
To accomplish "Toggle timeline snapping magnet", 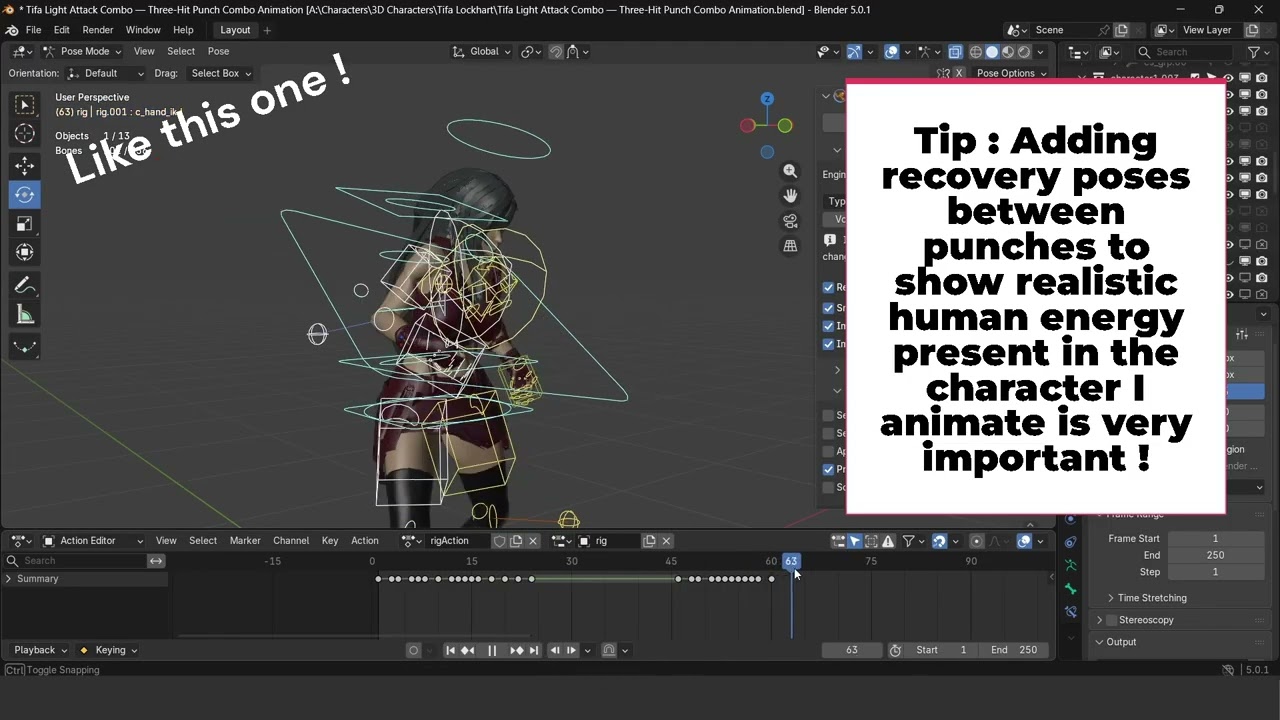I will click(939, 541).
